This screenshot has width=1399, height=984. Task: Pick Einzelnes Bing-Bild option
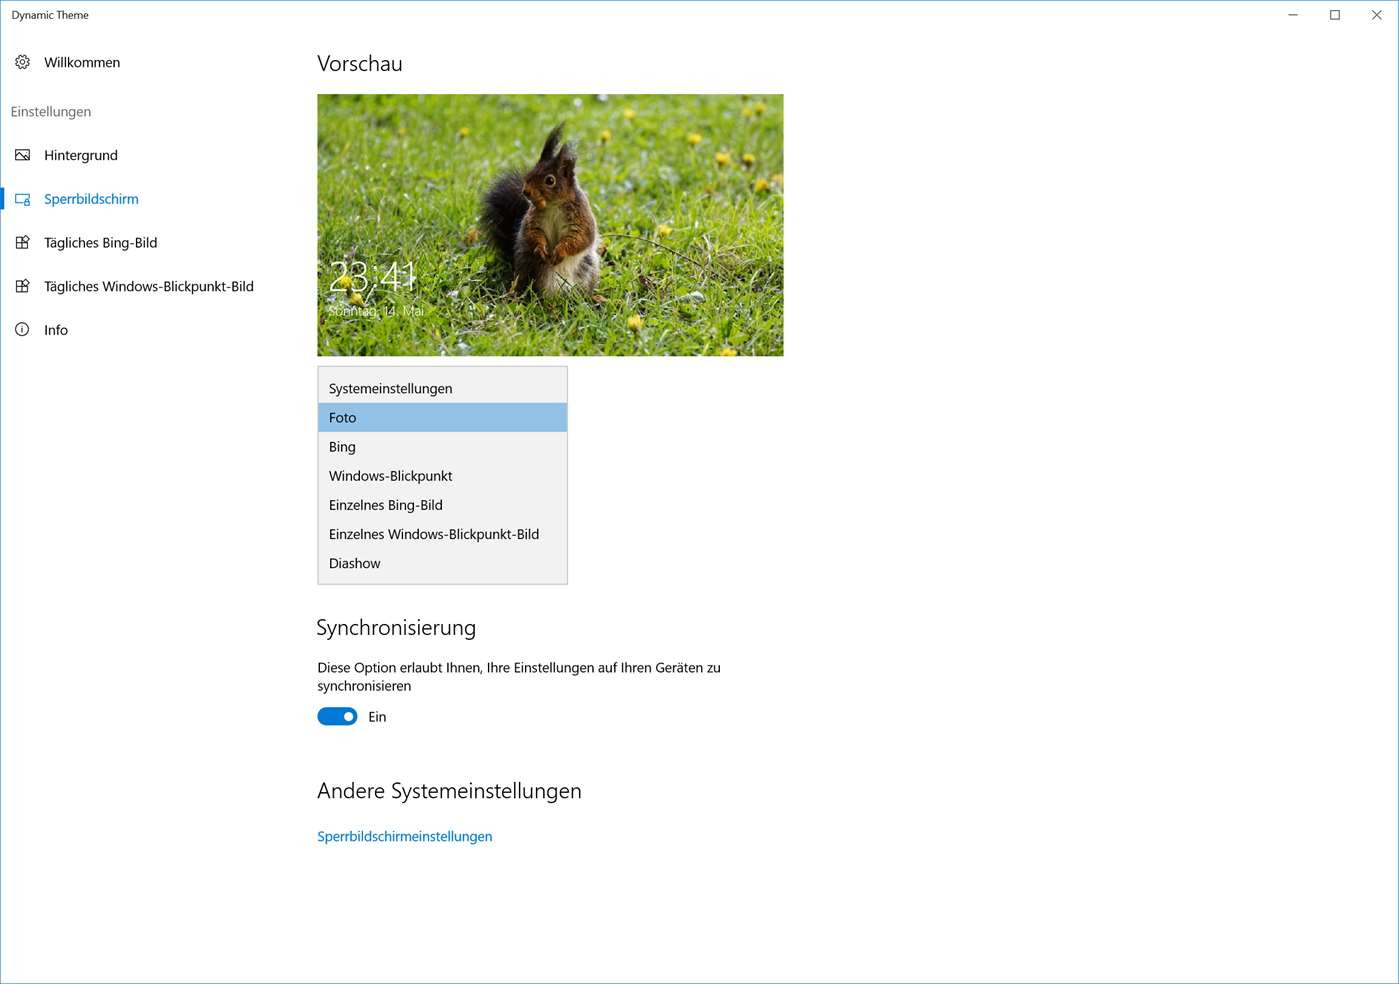(442, 504)
